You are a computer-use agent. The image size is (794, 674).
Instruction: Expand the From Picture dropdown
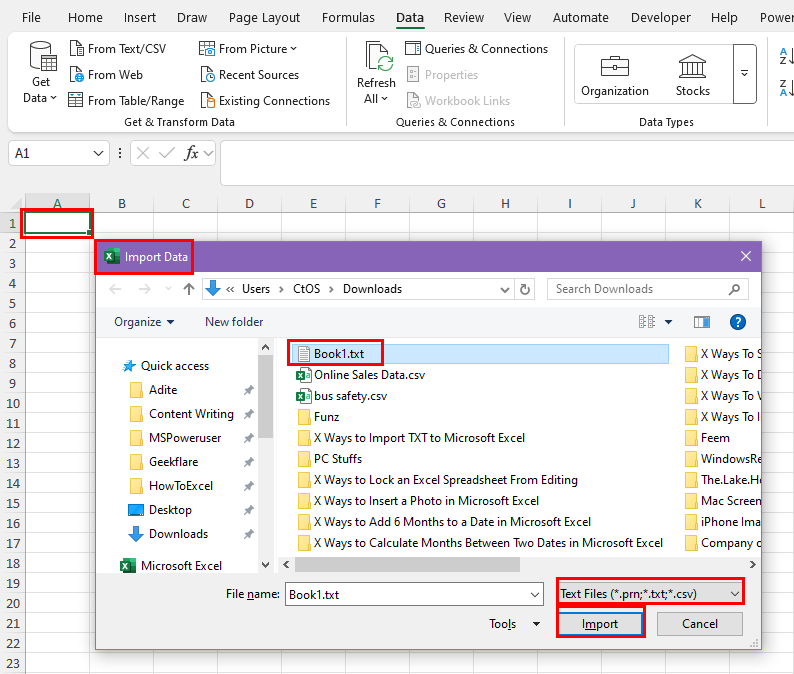tap(294, 49)
